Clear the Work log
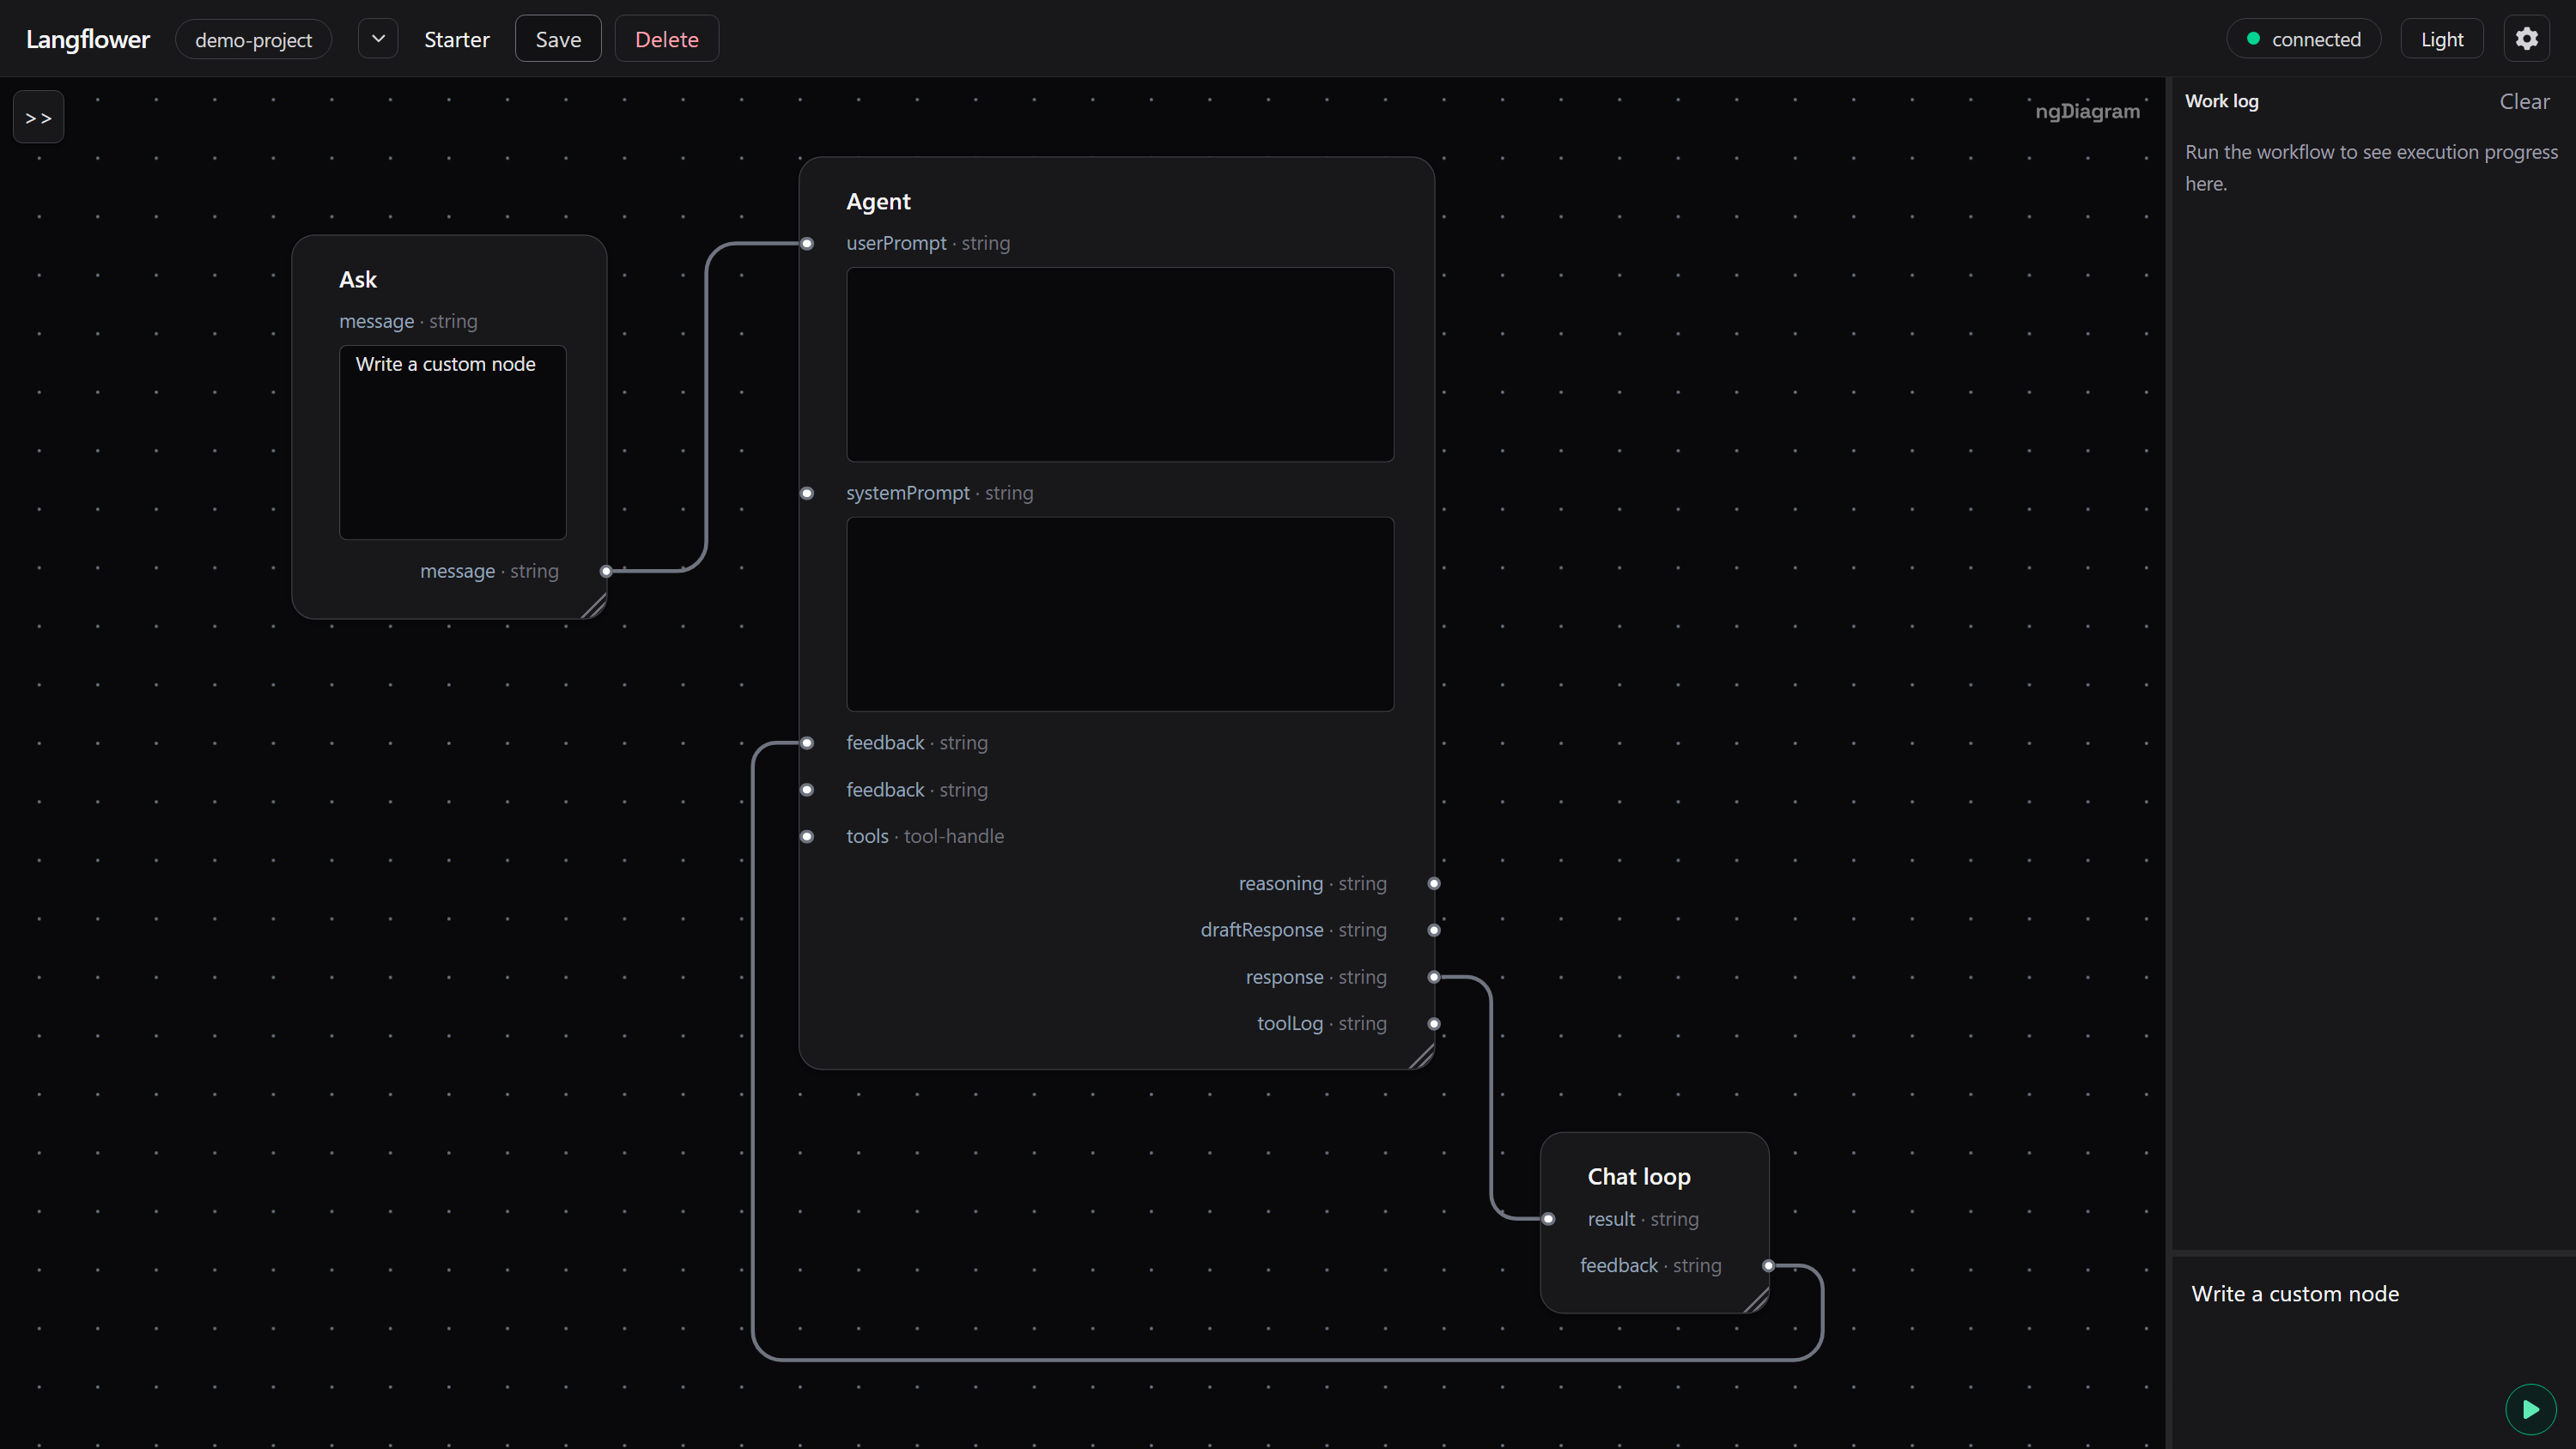 [2524, 101]
